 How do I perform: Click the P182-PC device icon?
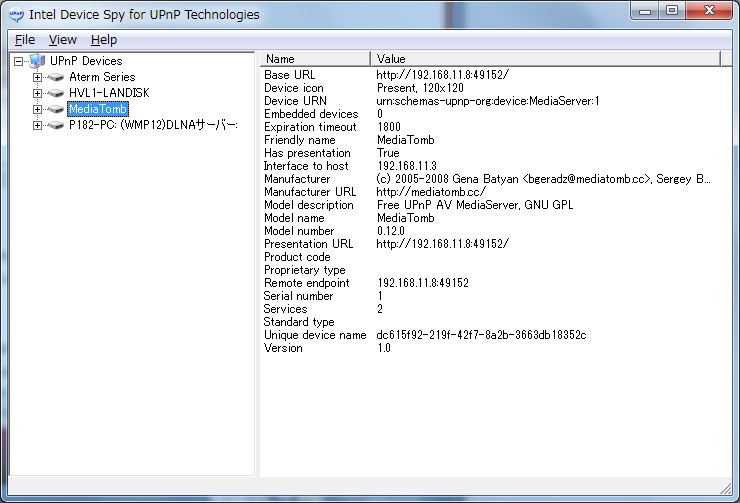click(x=56, y=125)
